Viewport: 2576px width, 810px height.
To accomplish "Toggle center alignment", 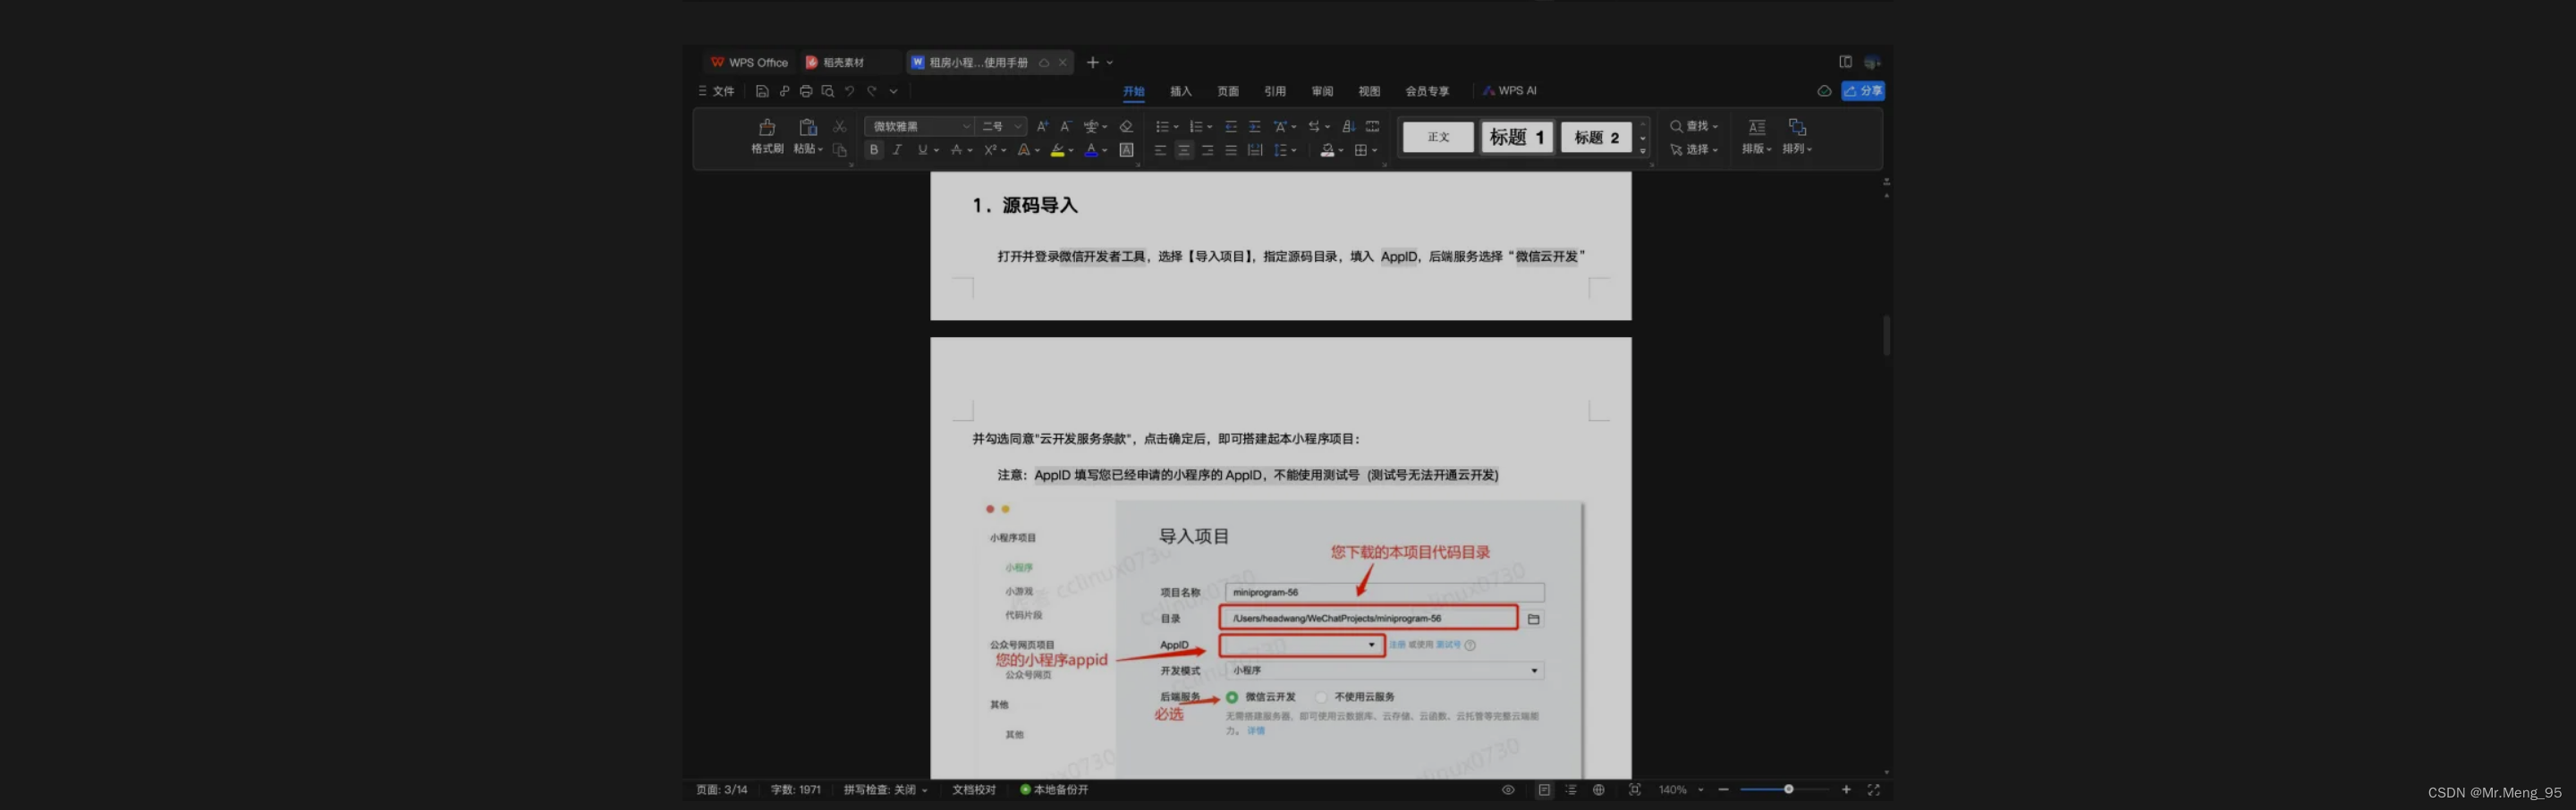I will point(1183,150).
